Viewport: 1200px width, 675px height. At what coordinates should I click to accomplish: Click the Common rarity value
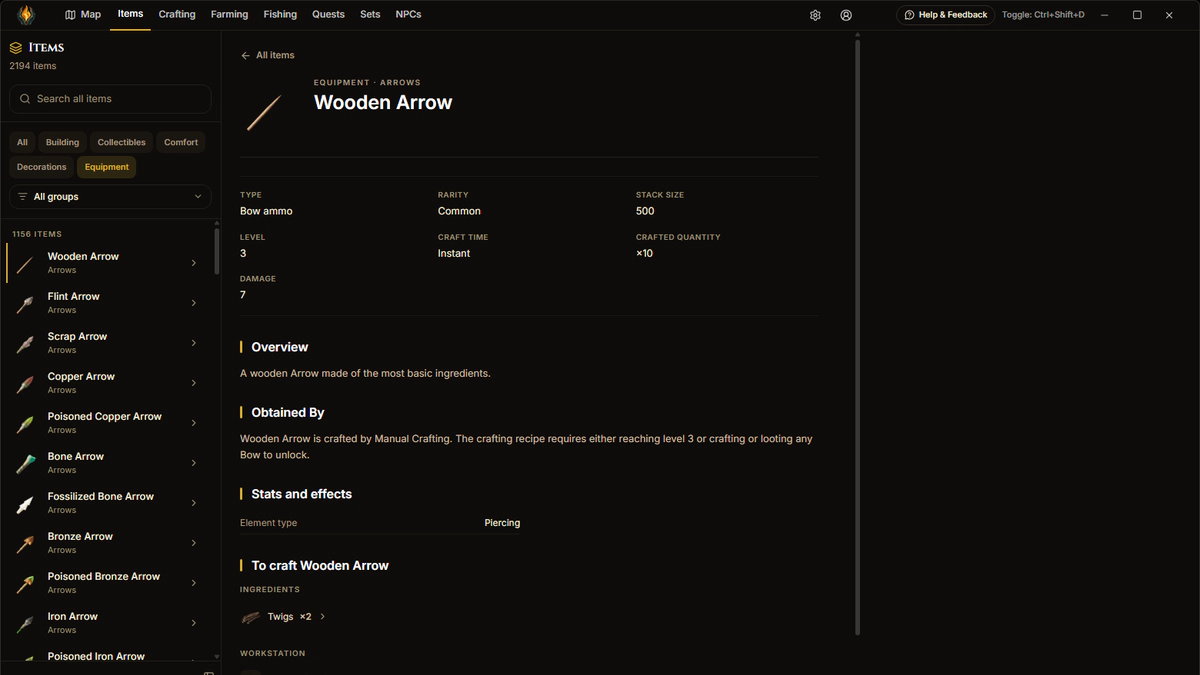(x=459, y=211)
